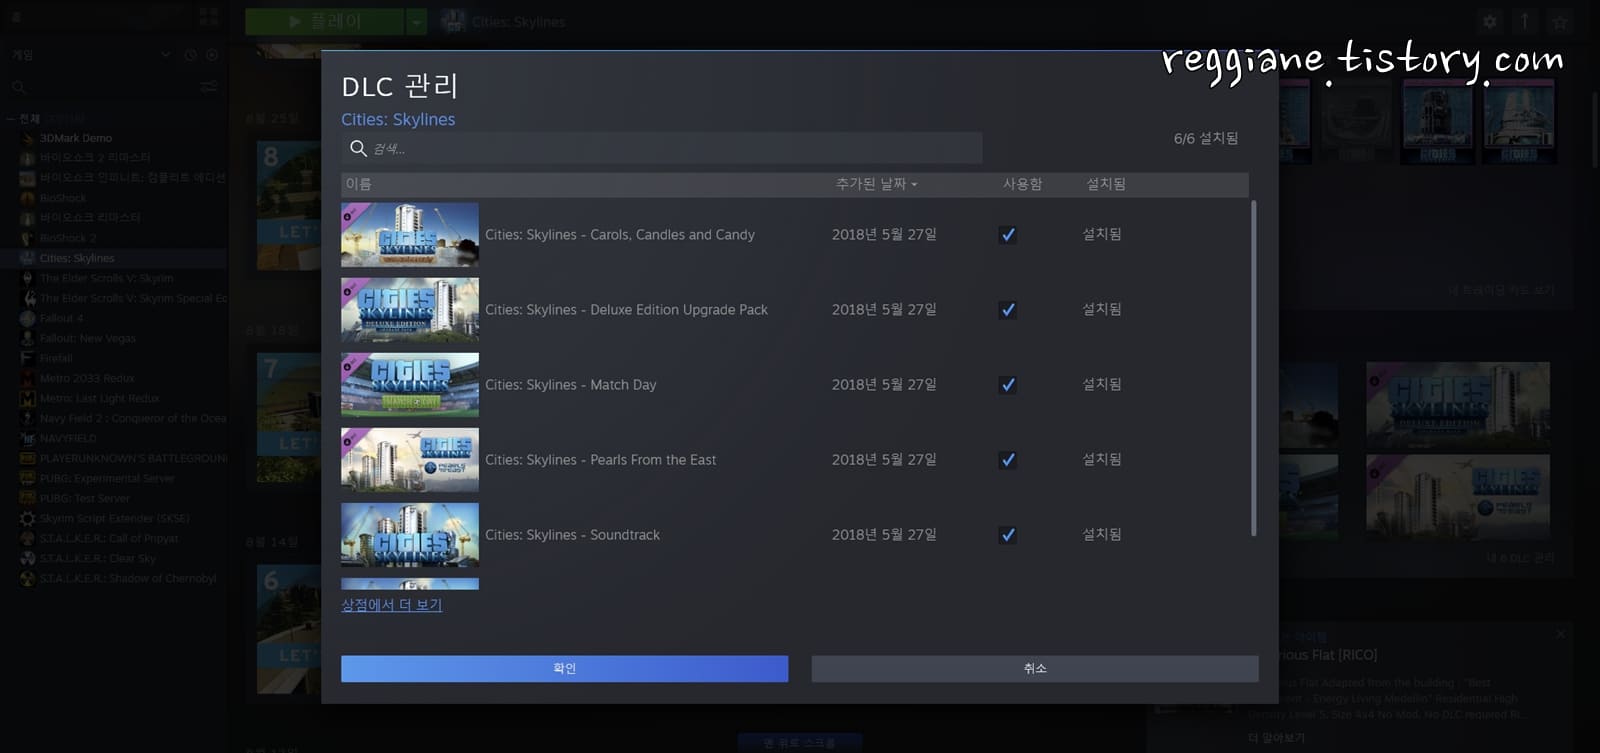The width and height of the screenshot is (1600, 753).
Task: Select Fallout: New Vegas in library
Action: click(88, 338)
